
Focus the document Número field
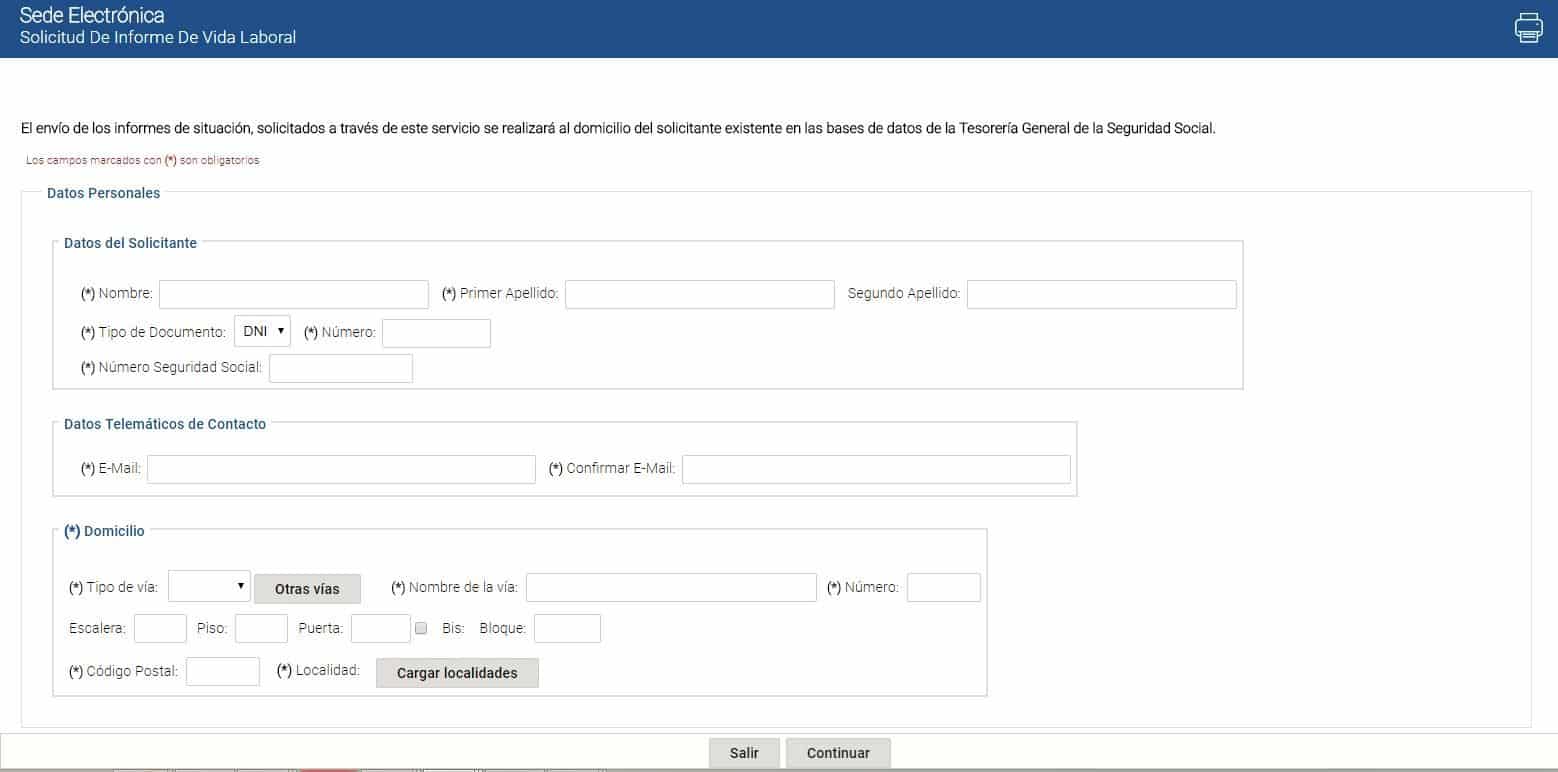tap(436, 333)
